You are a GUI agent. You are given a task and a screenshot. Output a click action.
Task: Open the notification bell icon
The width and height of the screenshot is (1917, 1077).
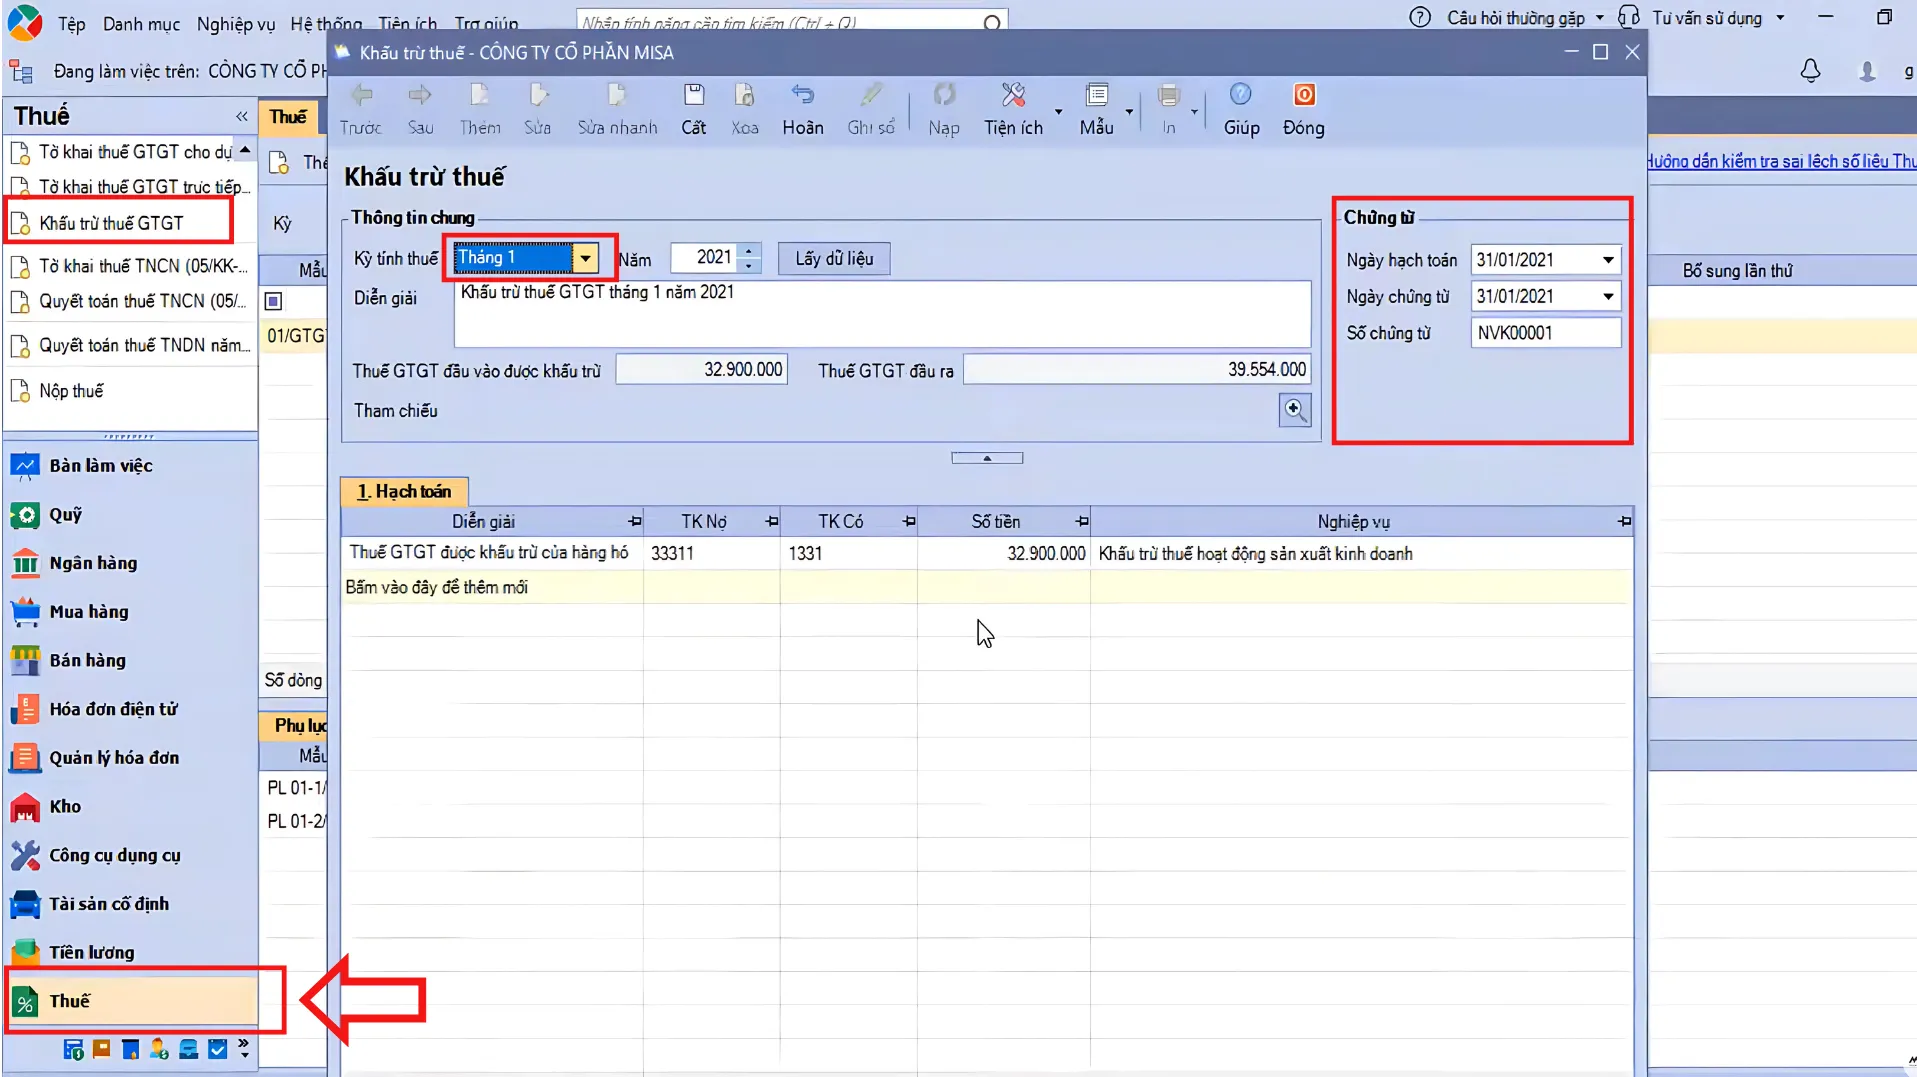click(1810, 71)
